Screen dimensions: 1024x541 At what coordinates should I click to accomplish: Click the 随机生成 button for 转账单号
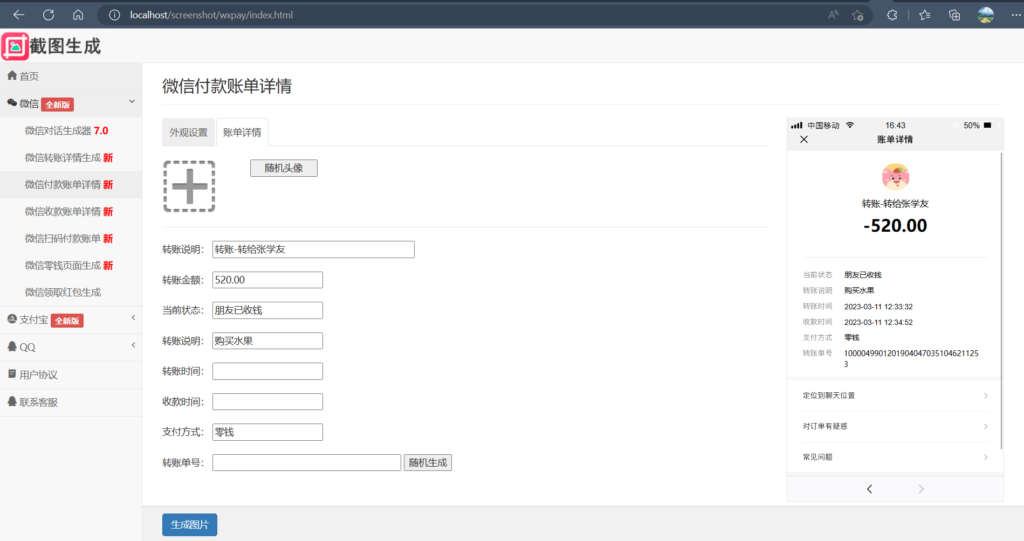point(428,462)
